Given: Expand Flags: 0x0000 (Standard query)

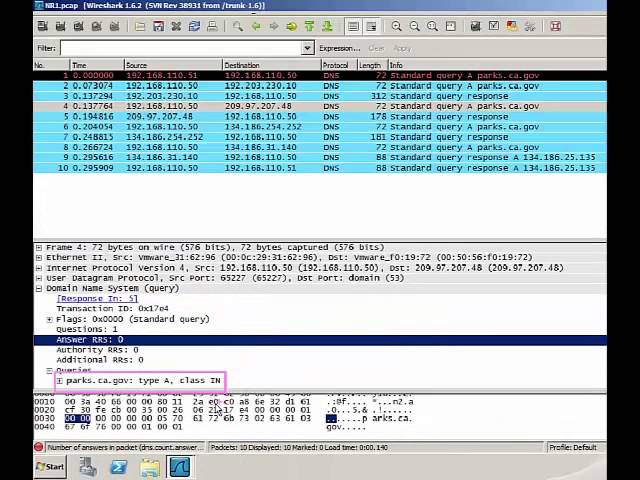Looking at the screenshot, I should pyautogui.click(x=49, y=319).
